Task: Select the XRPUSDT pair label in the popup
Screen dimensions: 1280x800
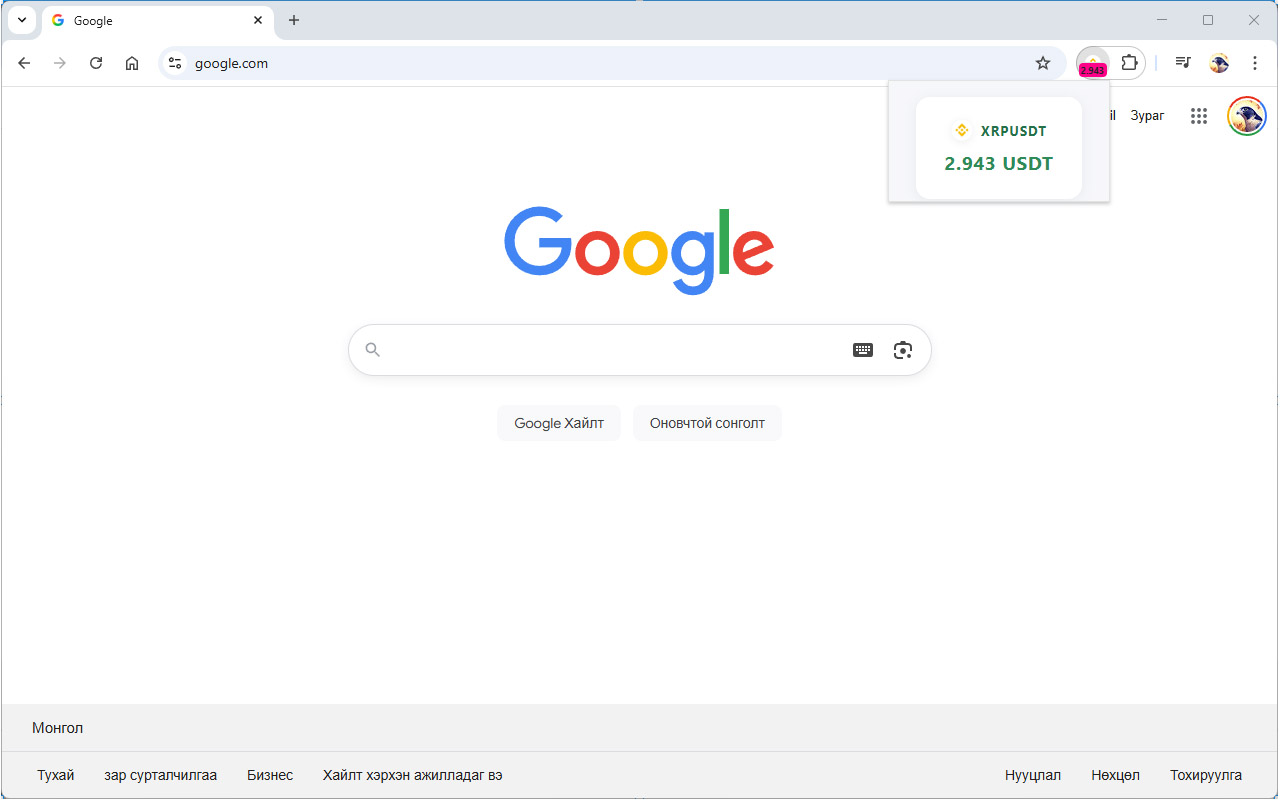Action: [x=1014, y=131]
